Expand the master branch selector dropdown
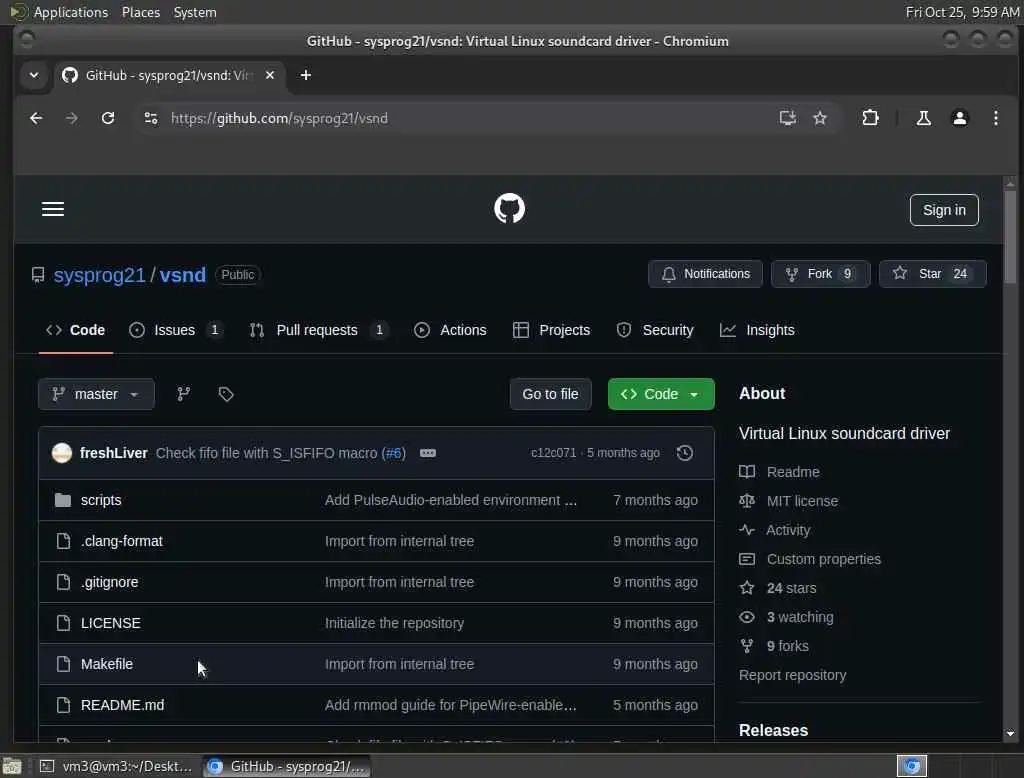 (x=97, y=394)
